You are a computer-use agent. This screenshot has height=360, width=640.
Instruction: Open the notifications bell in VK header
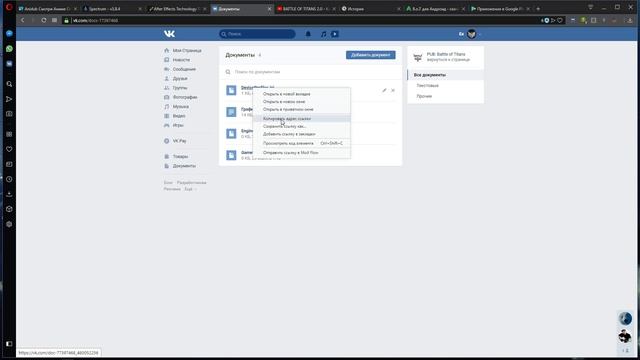point(308,34)
